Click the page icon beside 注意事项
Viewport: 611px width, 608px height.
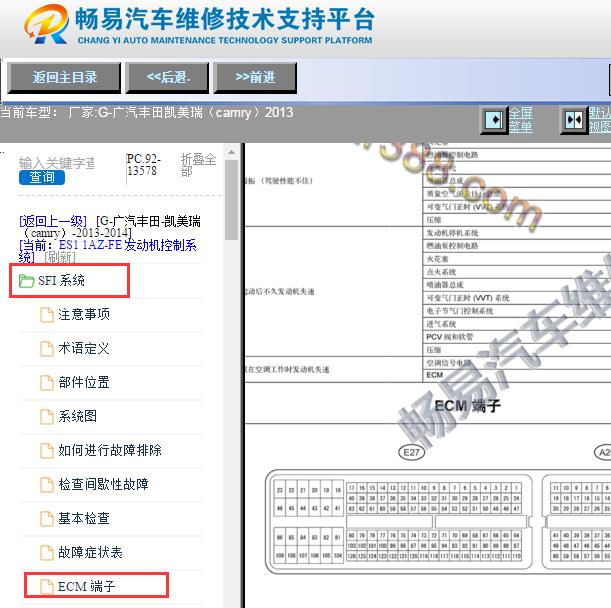(47, 315)
